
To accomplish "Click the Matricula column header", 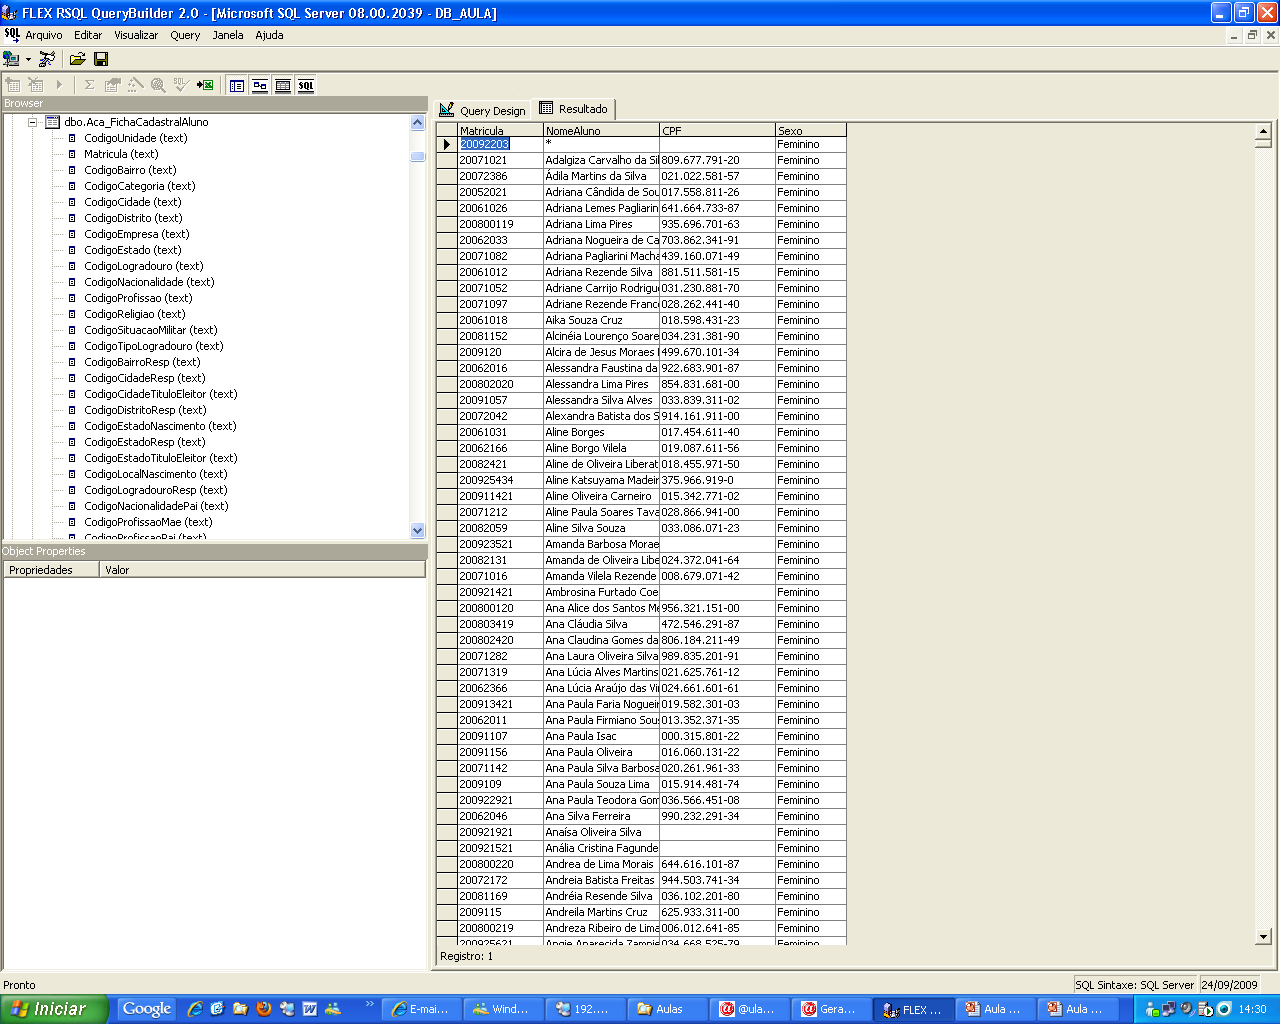I will 500,130.
